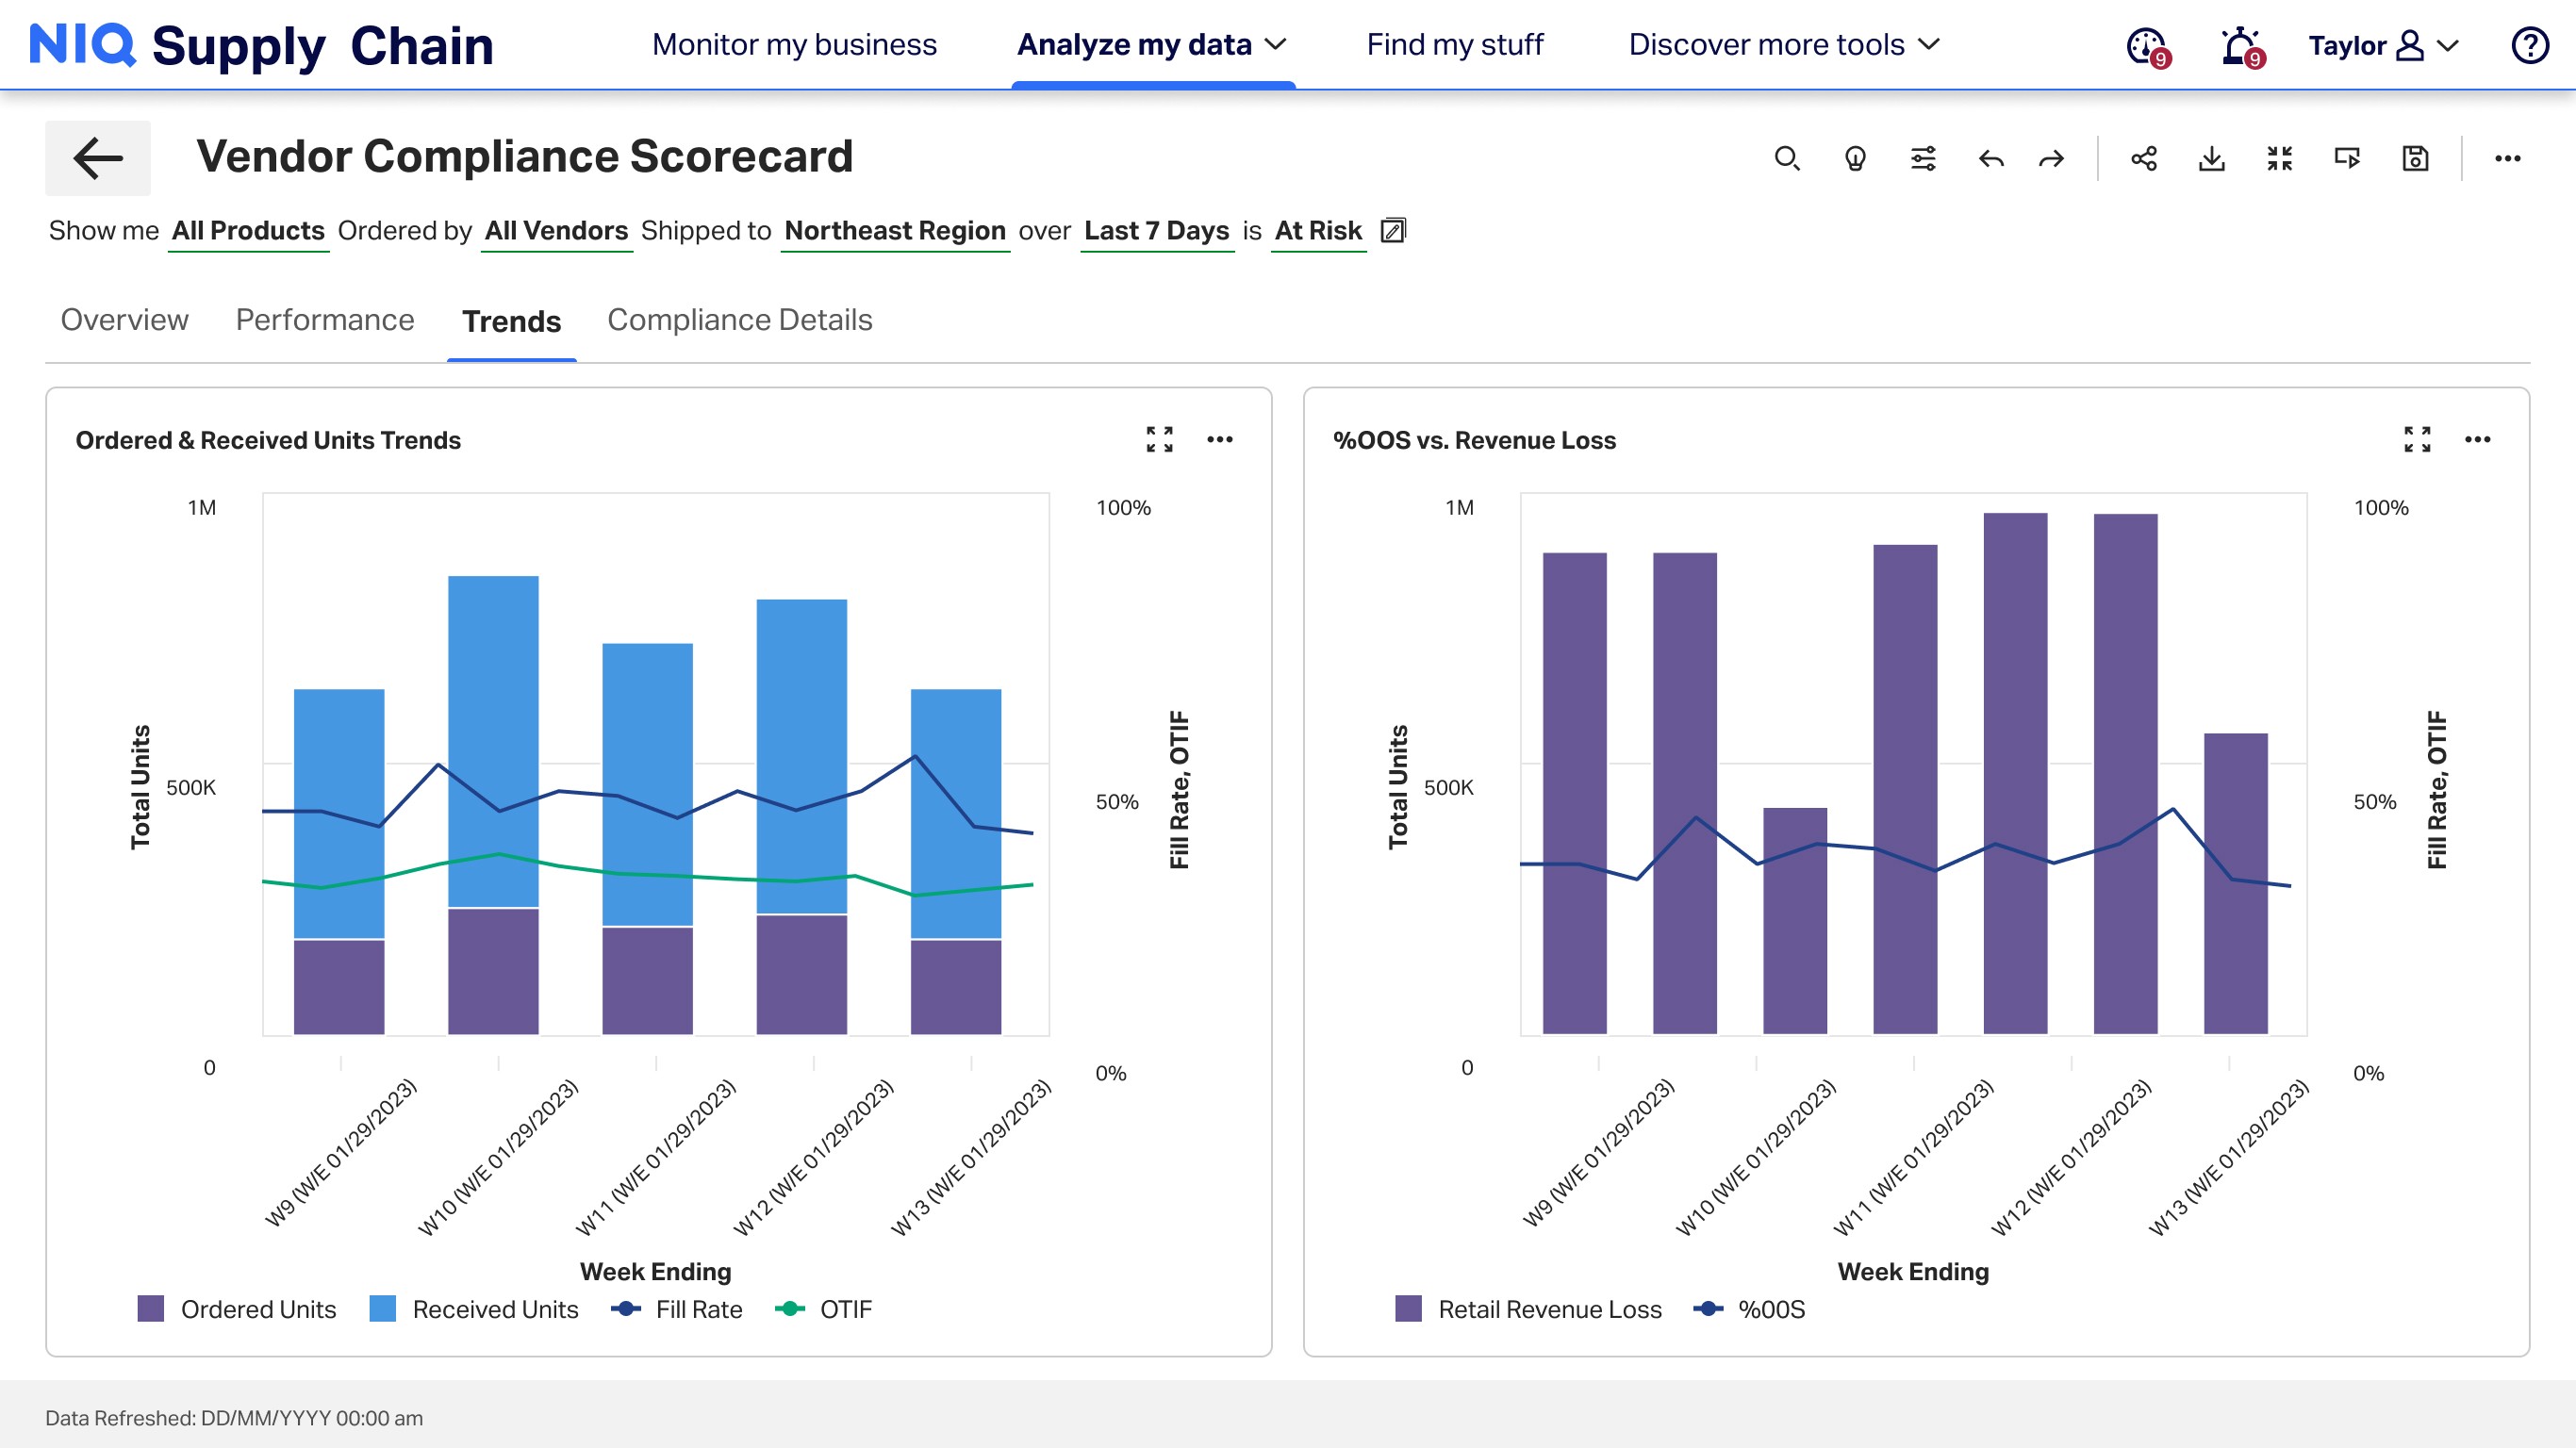The width and height of the screenshot is (2576, 1448).
Task: Switch to the Performance tab
Action: pos(325,320)
